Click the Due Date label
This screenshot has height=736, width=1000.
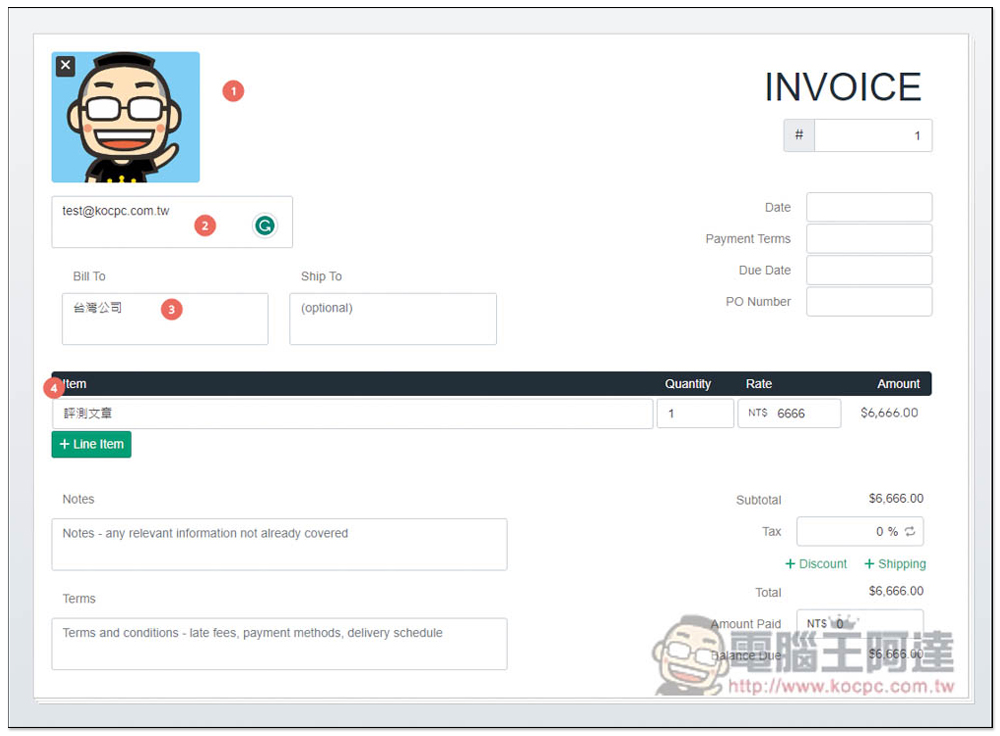[x=765, y=270]
